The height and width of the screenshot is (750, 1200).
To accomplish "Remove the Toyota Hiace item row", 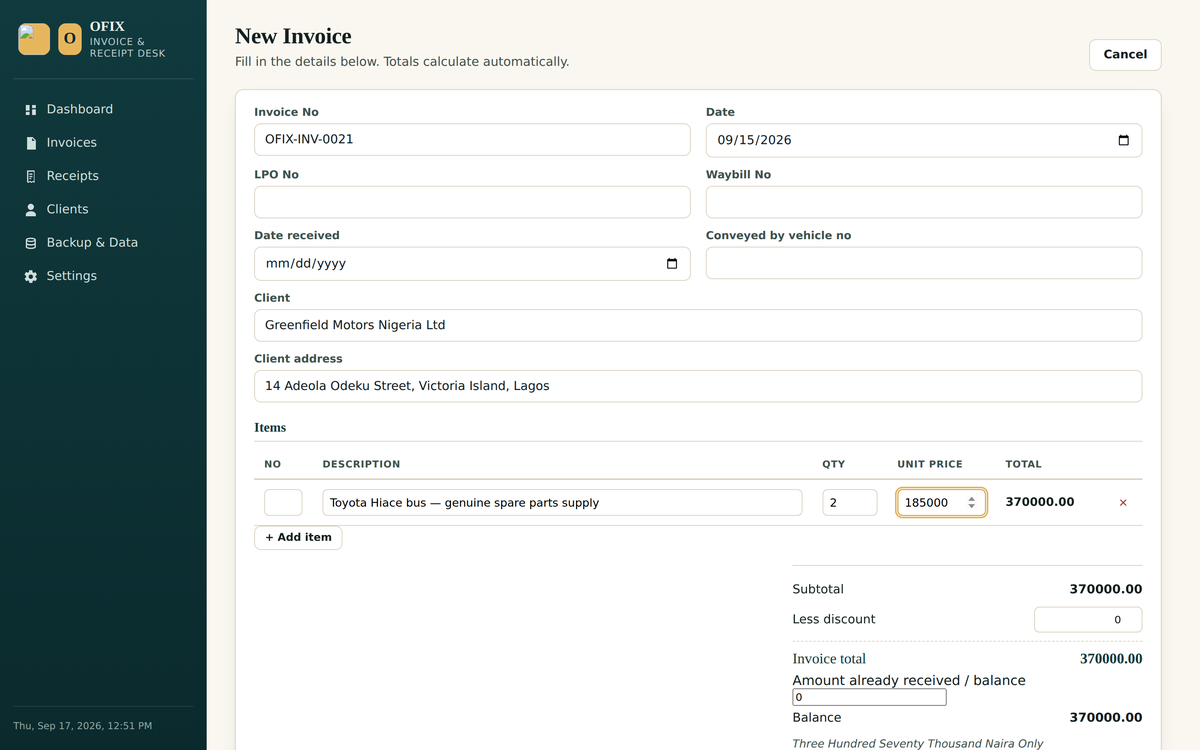I will pos(1123,503).
